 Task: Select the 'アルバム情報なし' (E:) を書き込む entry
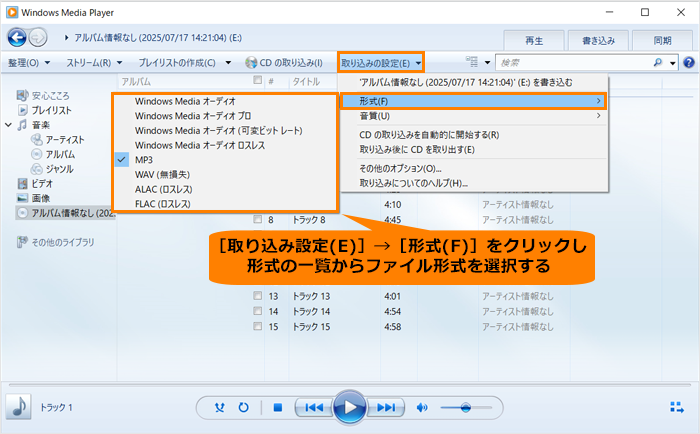click(x=474, y=83)
